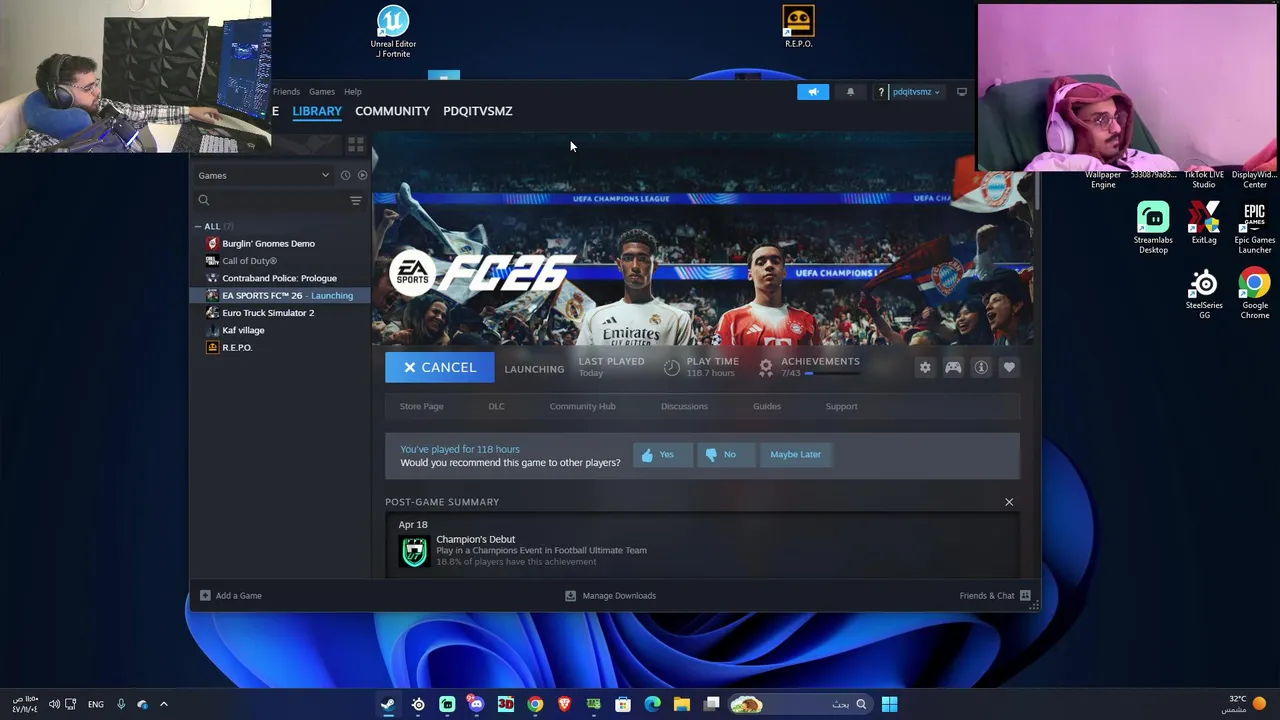Click the library search magnifier icon
The height and width of the screenshot is (720, 1280).
click(204, 200)
